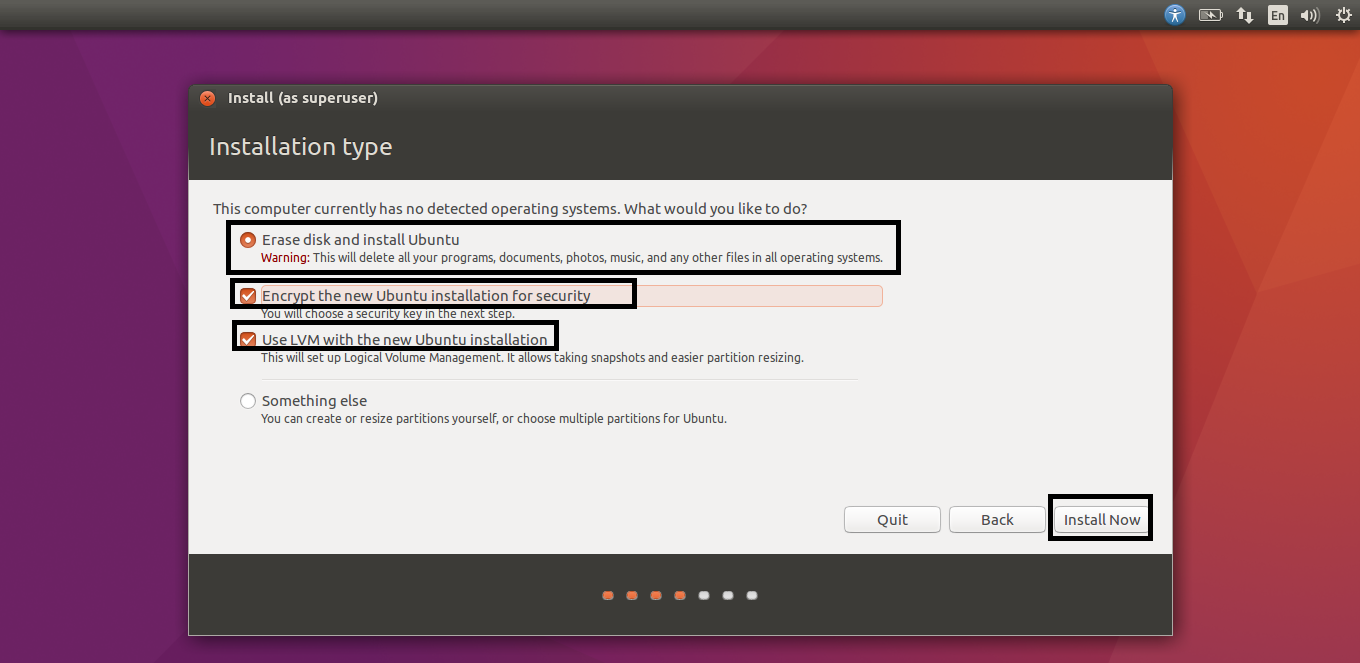This screenshot has height=663, width=1360.
Task: Open the system gear menu
Action: pyautogui.click(x=1343, y=15)
